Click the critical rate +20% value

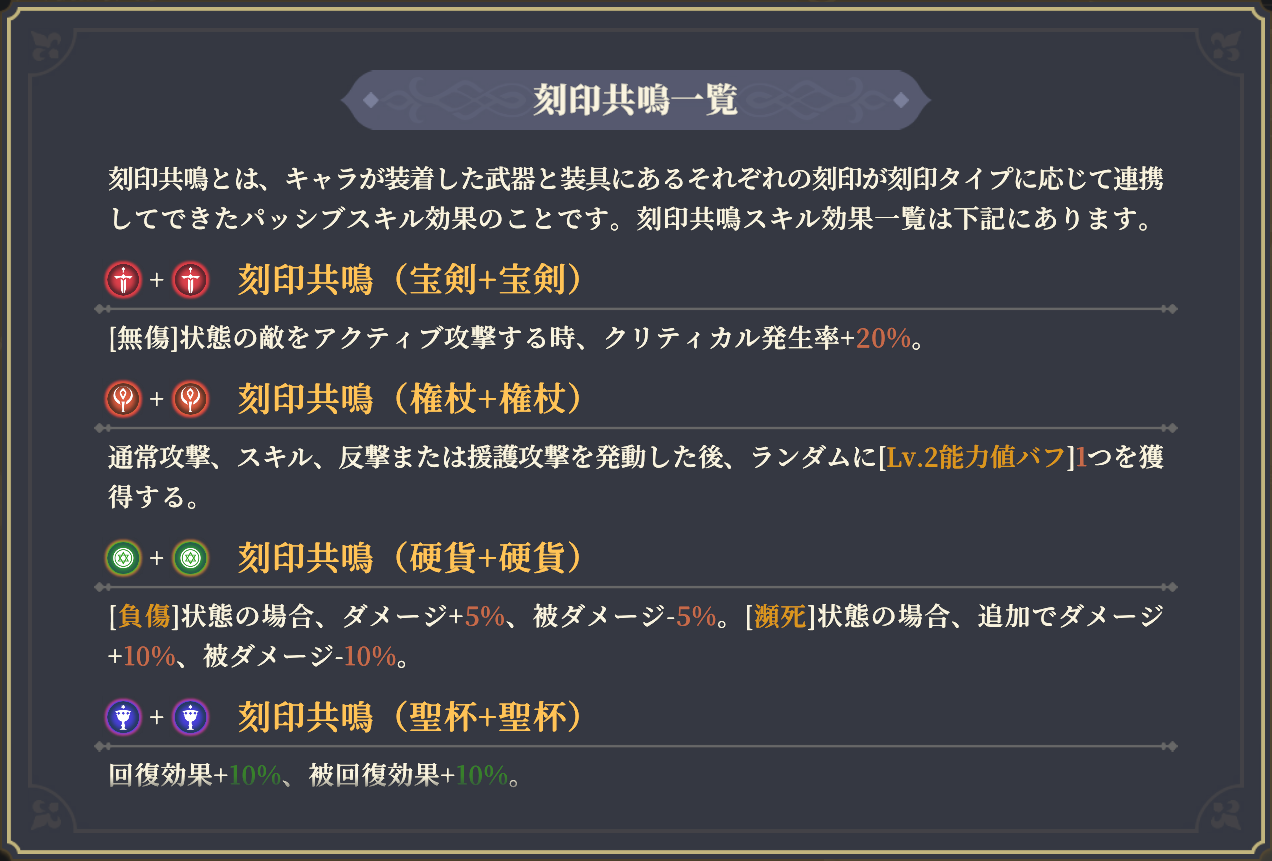(x=883, y=339)
